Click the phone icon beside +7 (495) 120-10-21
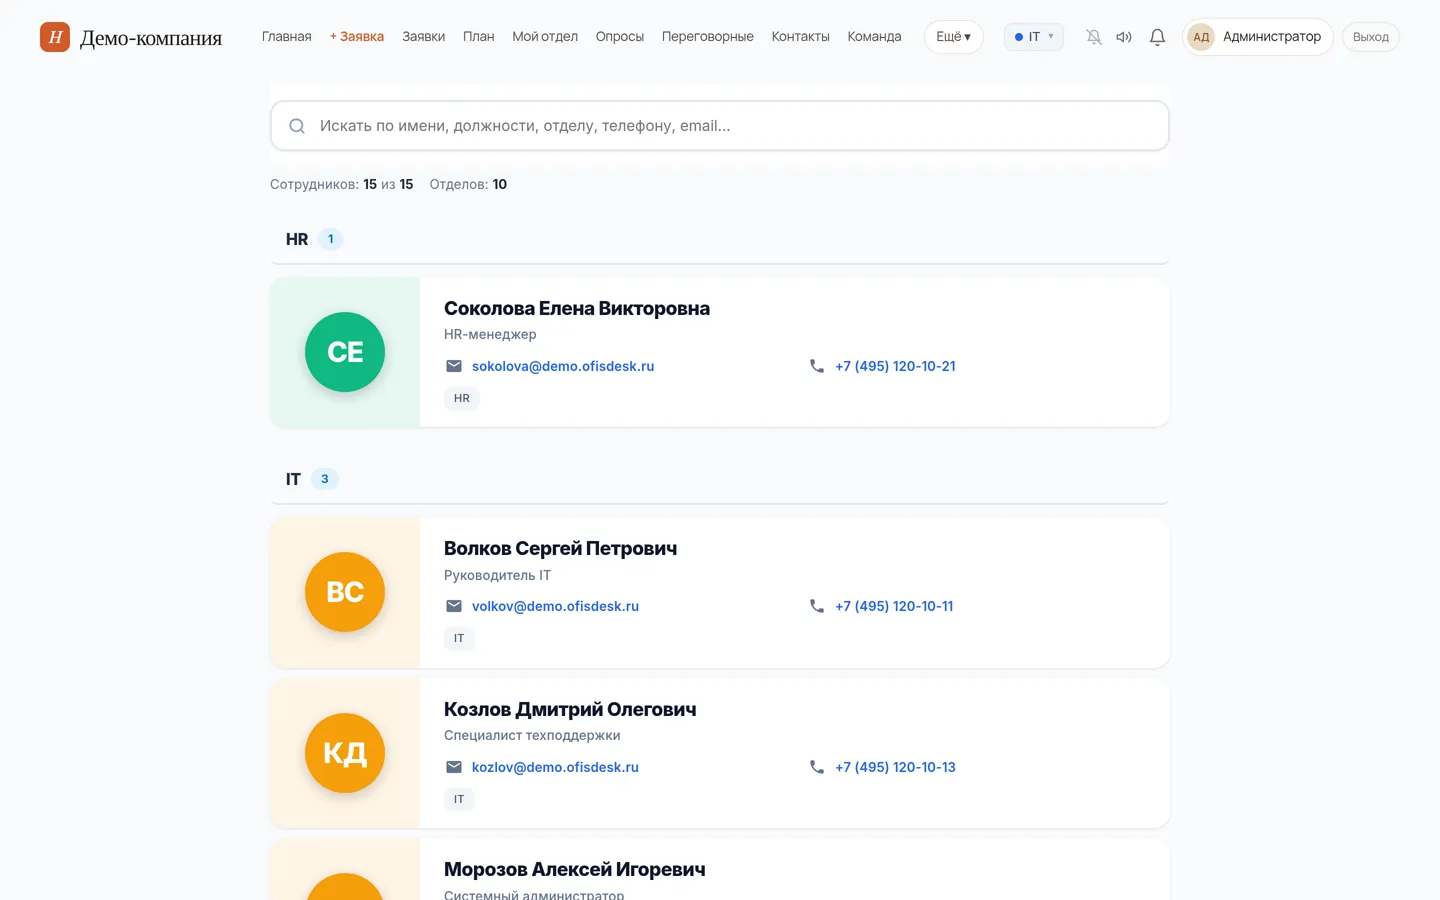Image resolution: width=1440 pixels, height=900 pixels. (817, 366)
